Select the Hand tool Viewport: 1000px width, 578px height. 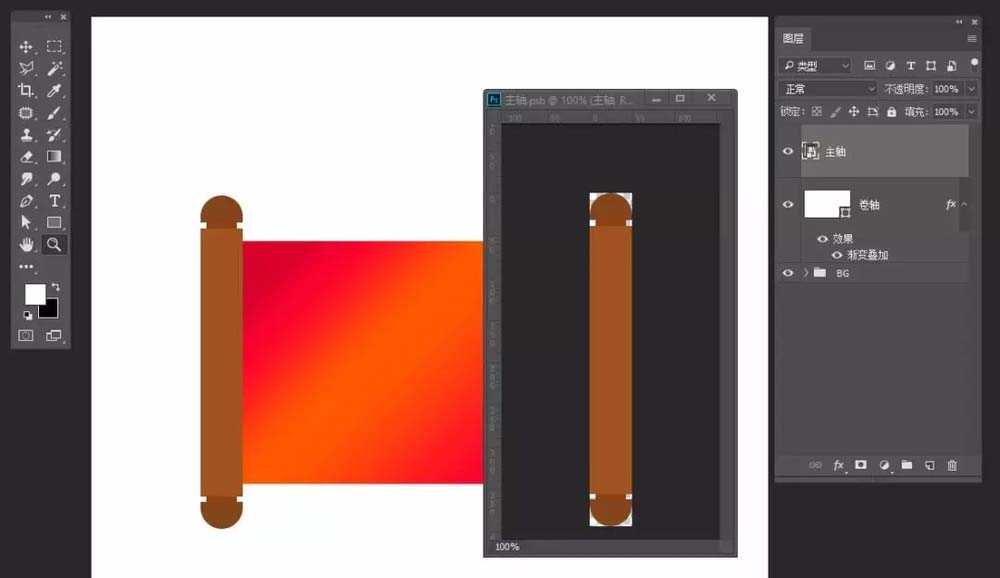click(24, 244)
